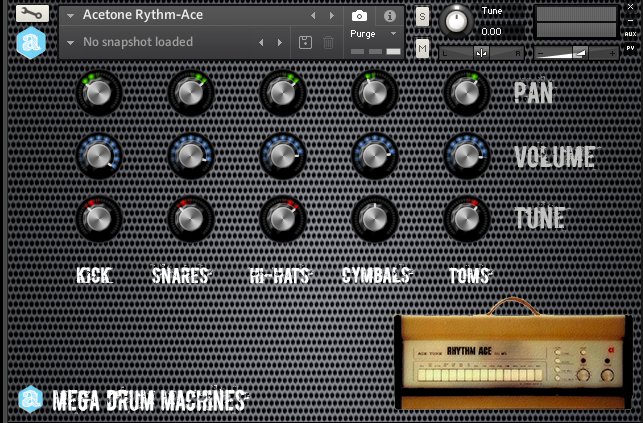
Task: Click the KICK column label
Action: click(95, 275)
